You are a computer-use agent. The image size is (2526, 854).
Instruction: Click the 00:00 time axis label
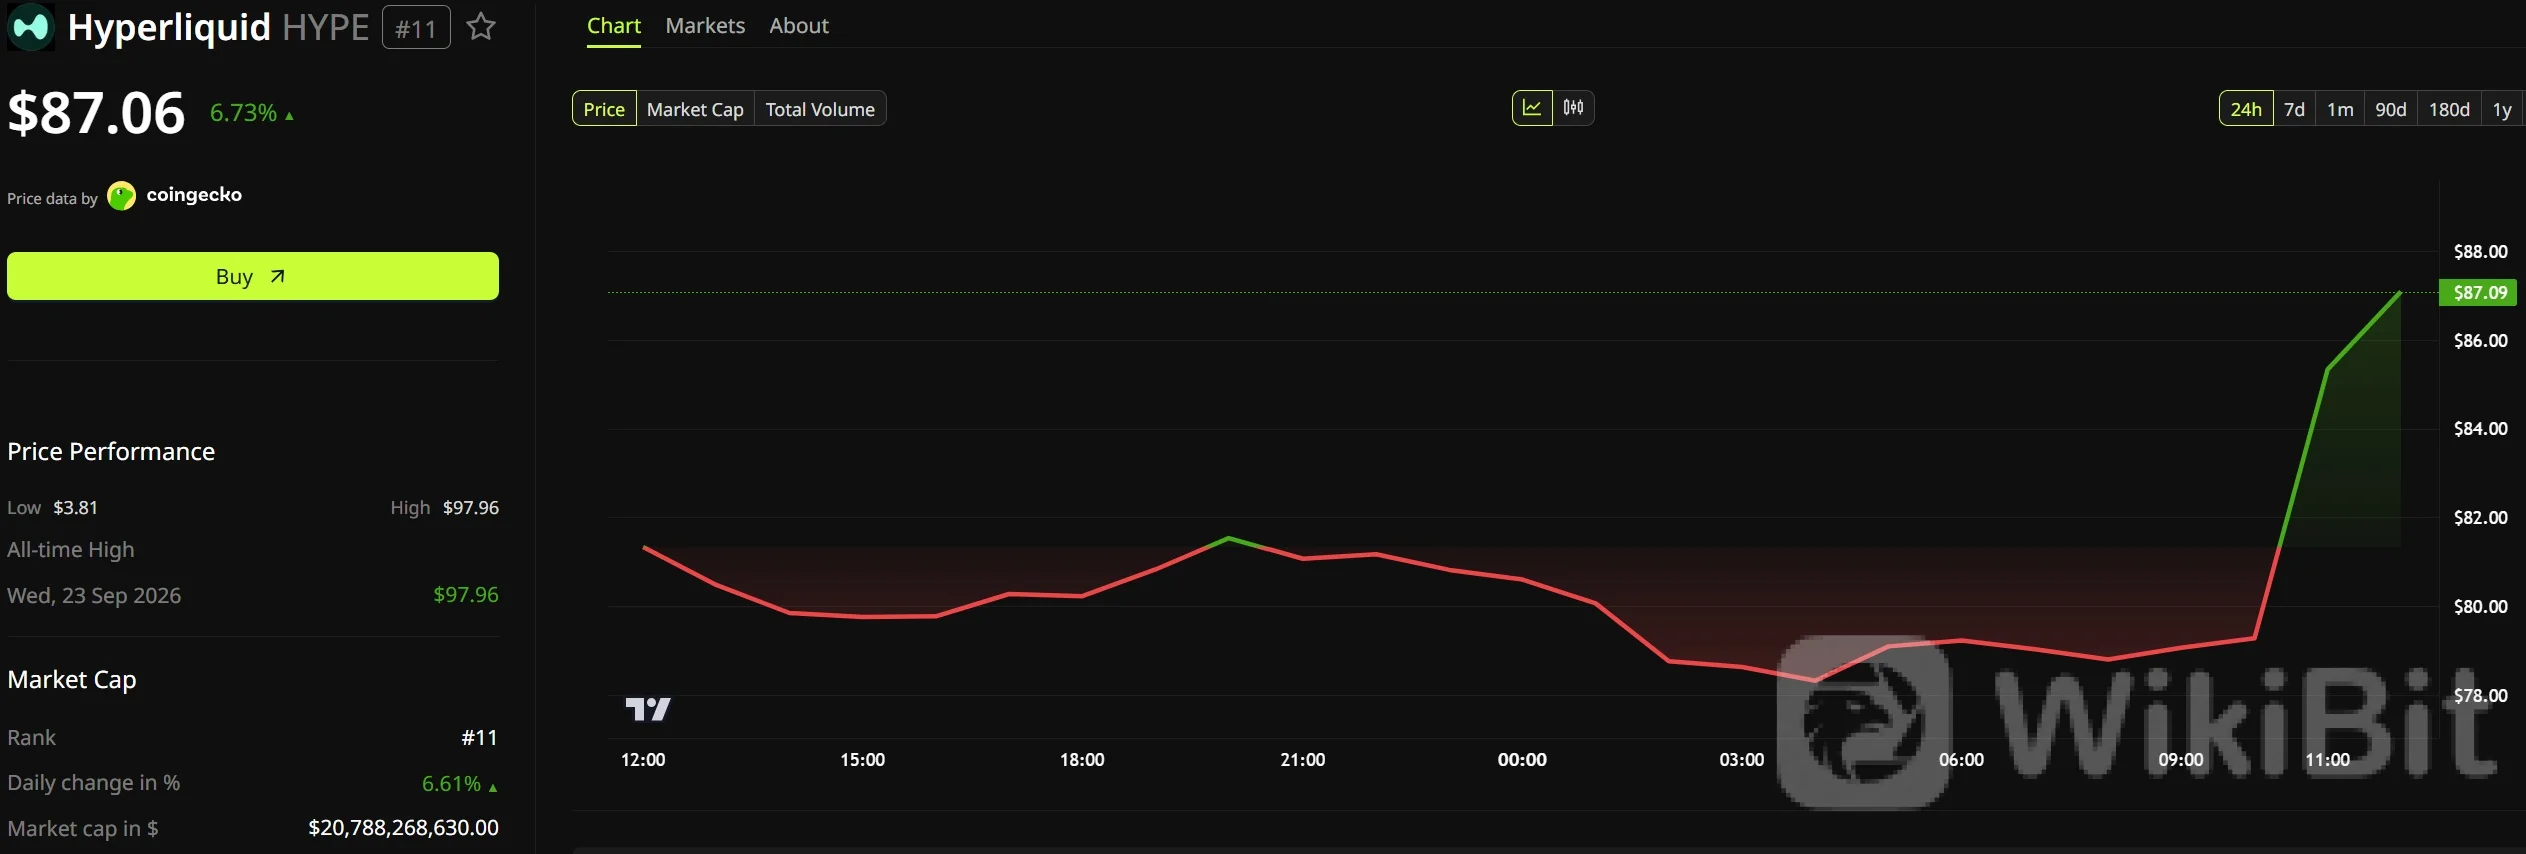pos(1522,760)
